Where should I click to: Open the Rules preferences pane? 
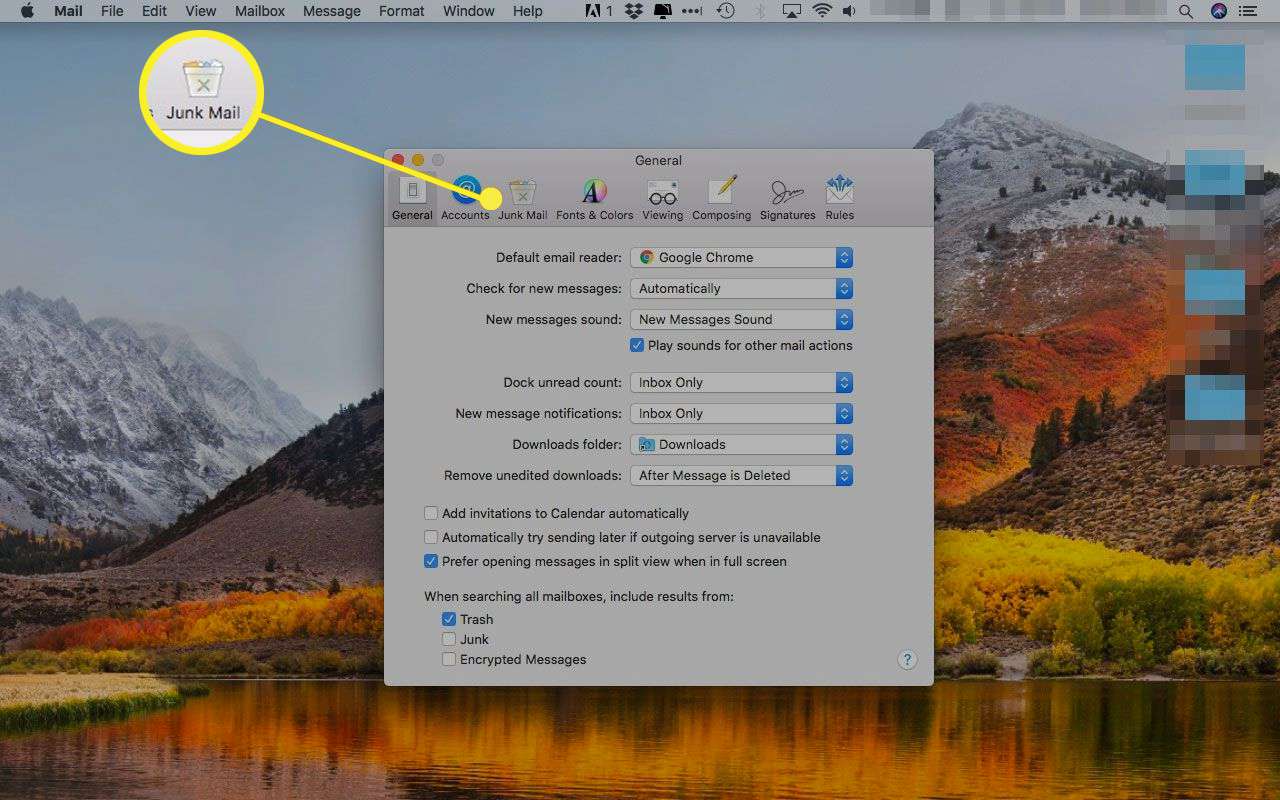click(x=839, y=197)
